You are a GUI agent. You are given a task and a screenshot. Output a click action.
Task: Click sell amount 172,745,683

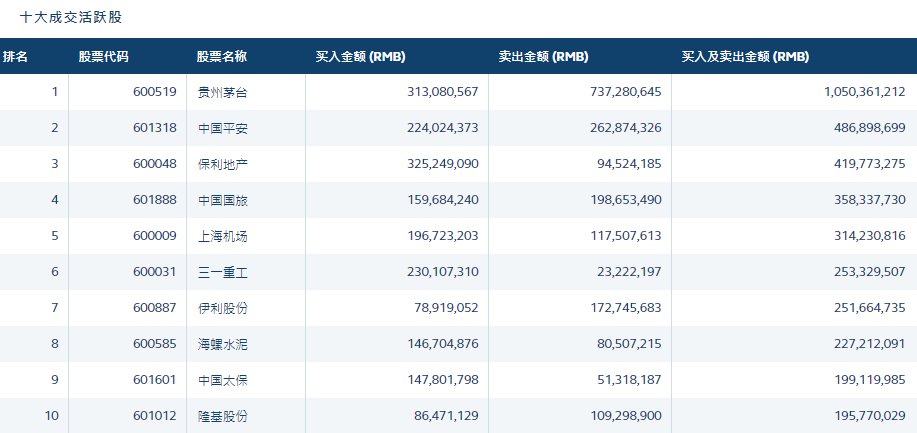coord(626,308)
